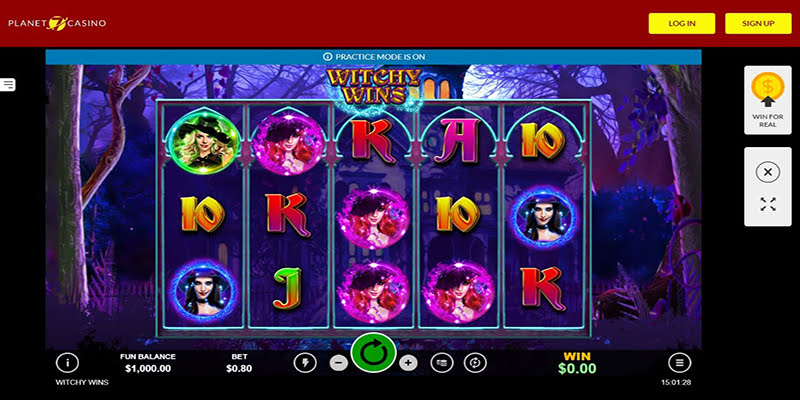Toggle fullscreen with expand arrows icon
800x400 pixels.
[768, 204]
